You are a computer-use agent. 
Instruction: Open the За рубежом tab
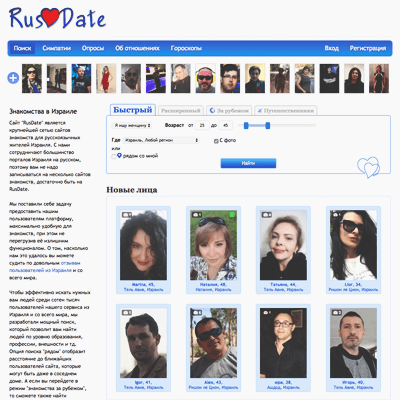(x=229, y=110)
